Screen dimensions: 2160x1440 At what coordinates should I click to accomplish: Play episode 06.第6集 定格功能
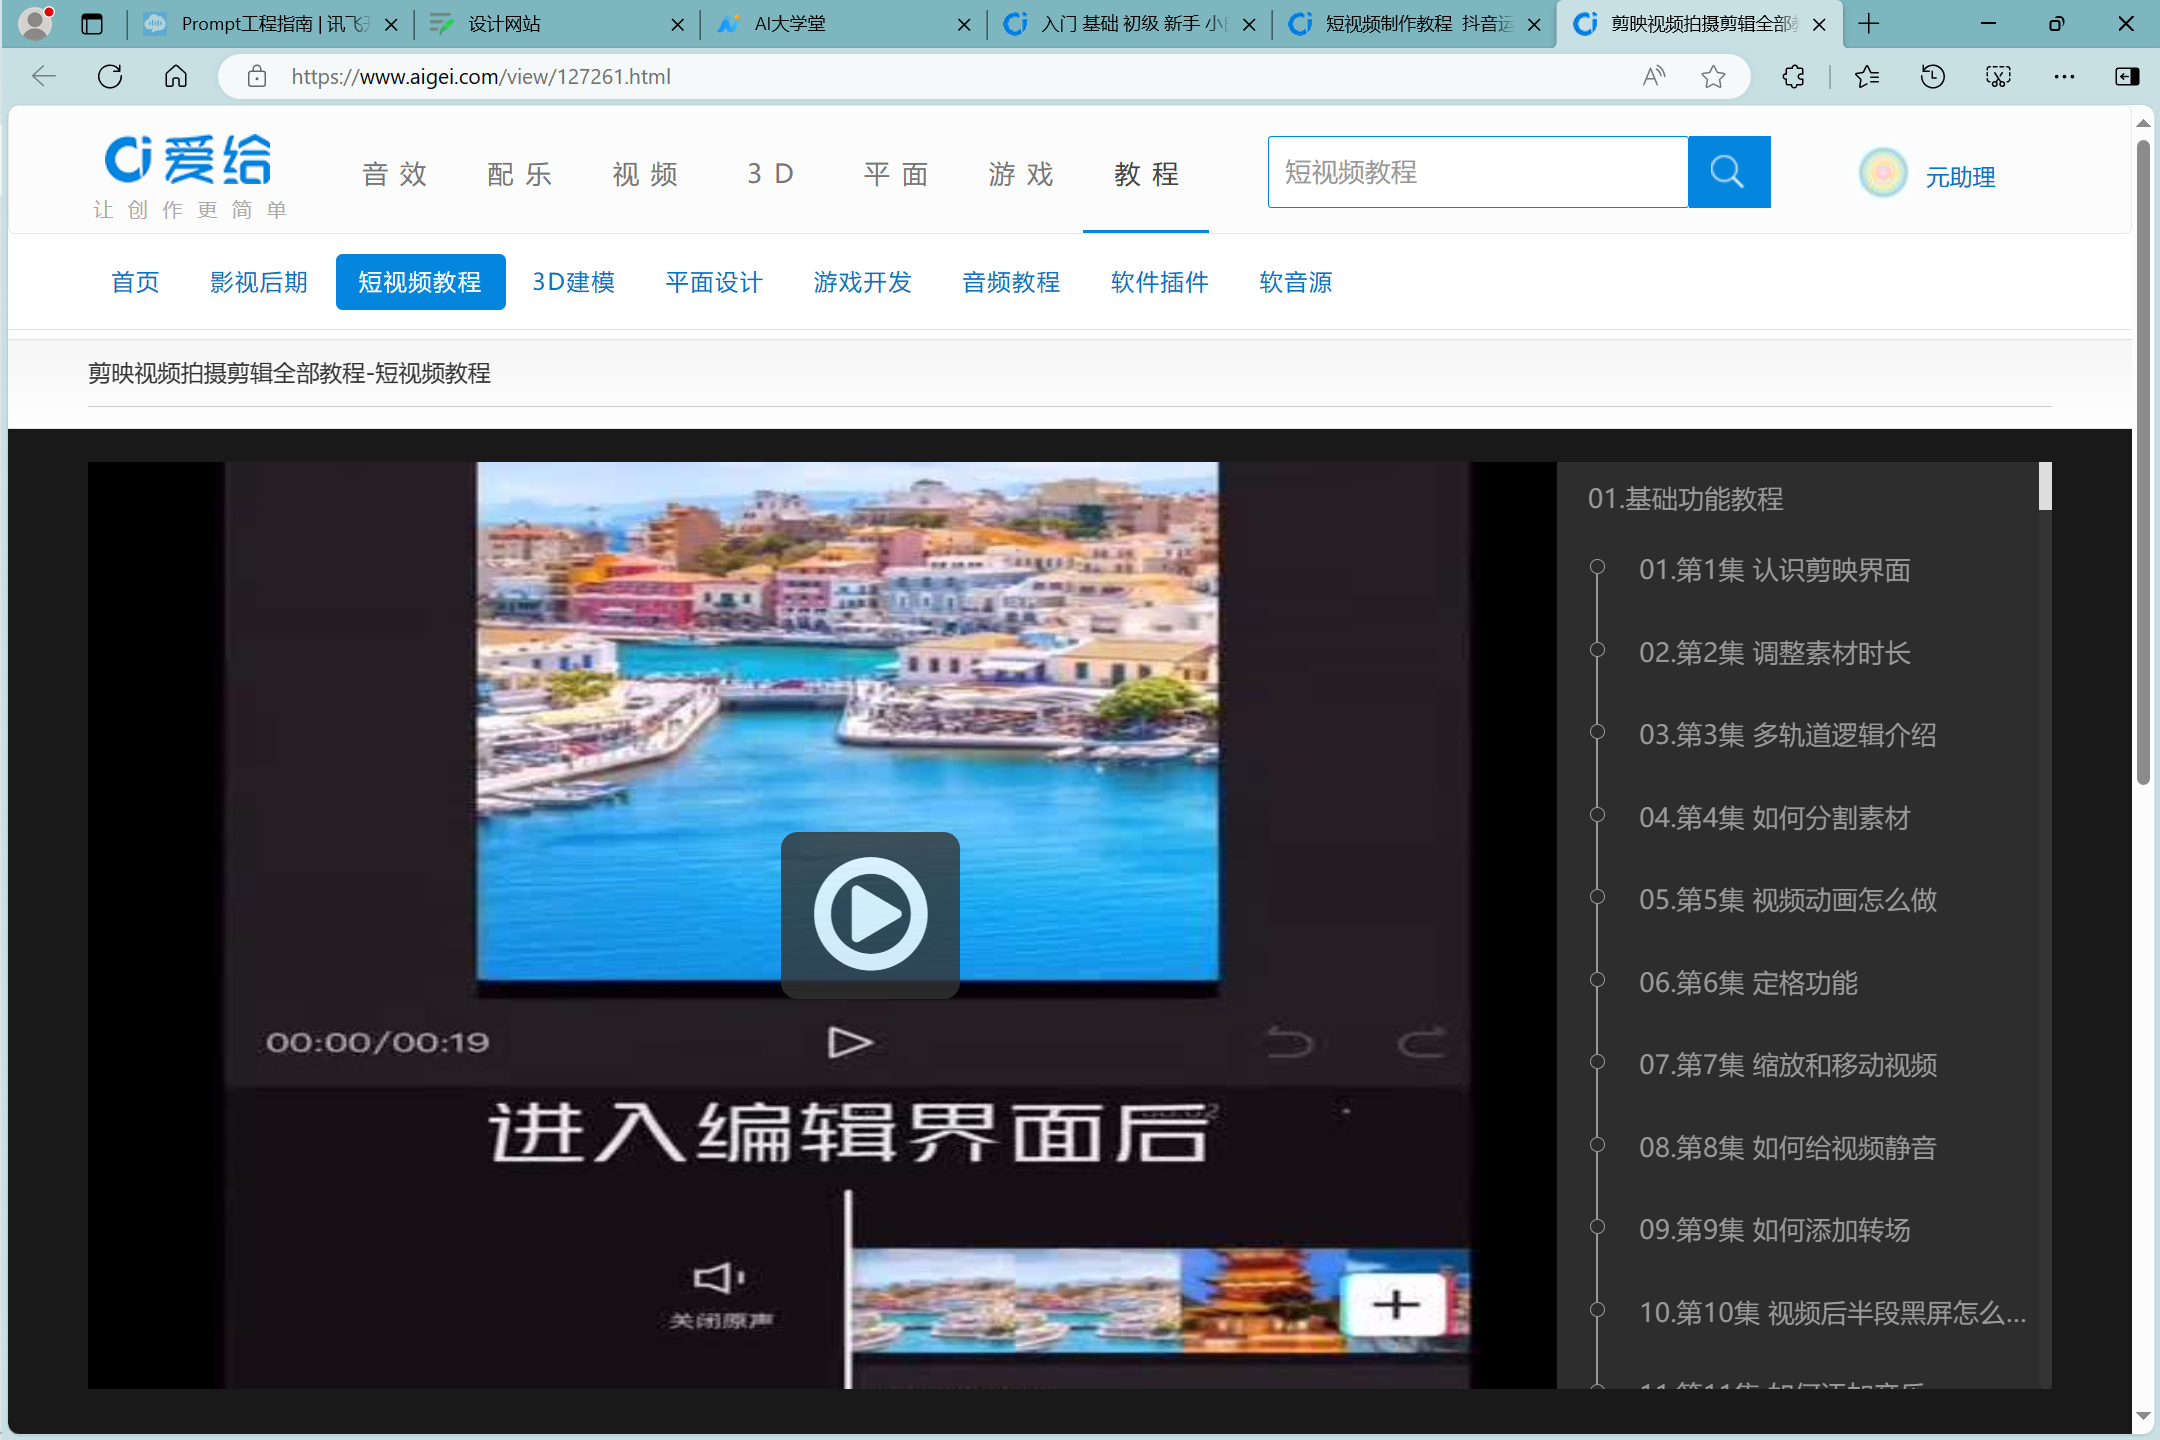[1748, 983]
